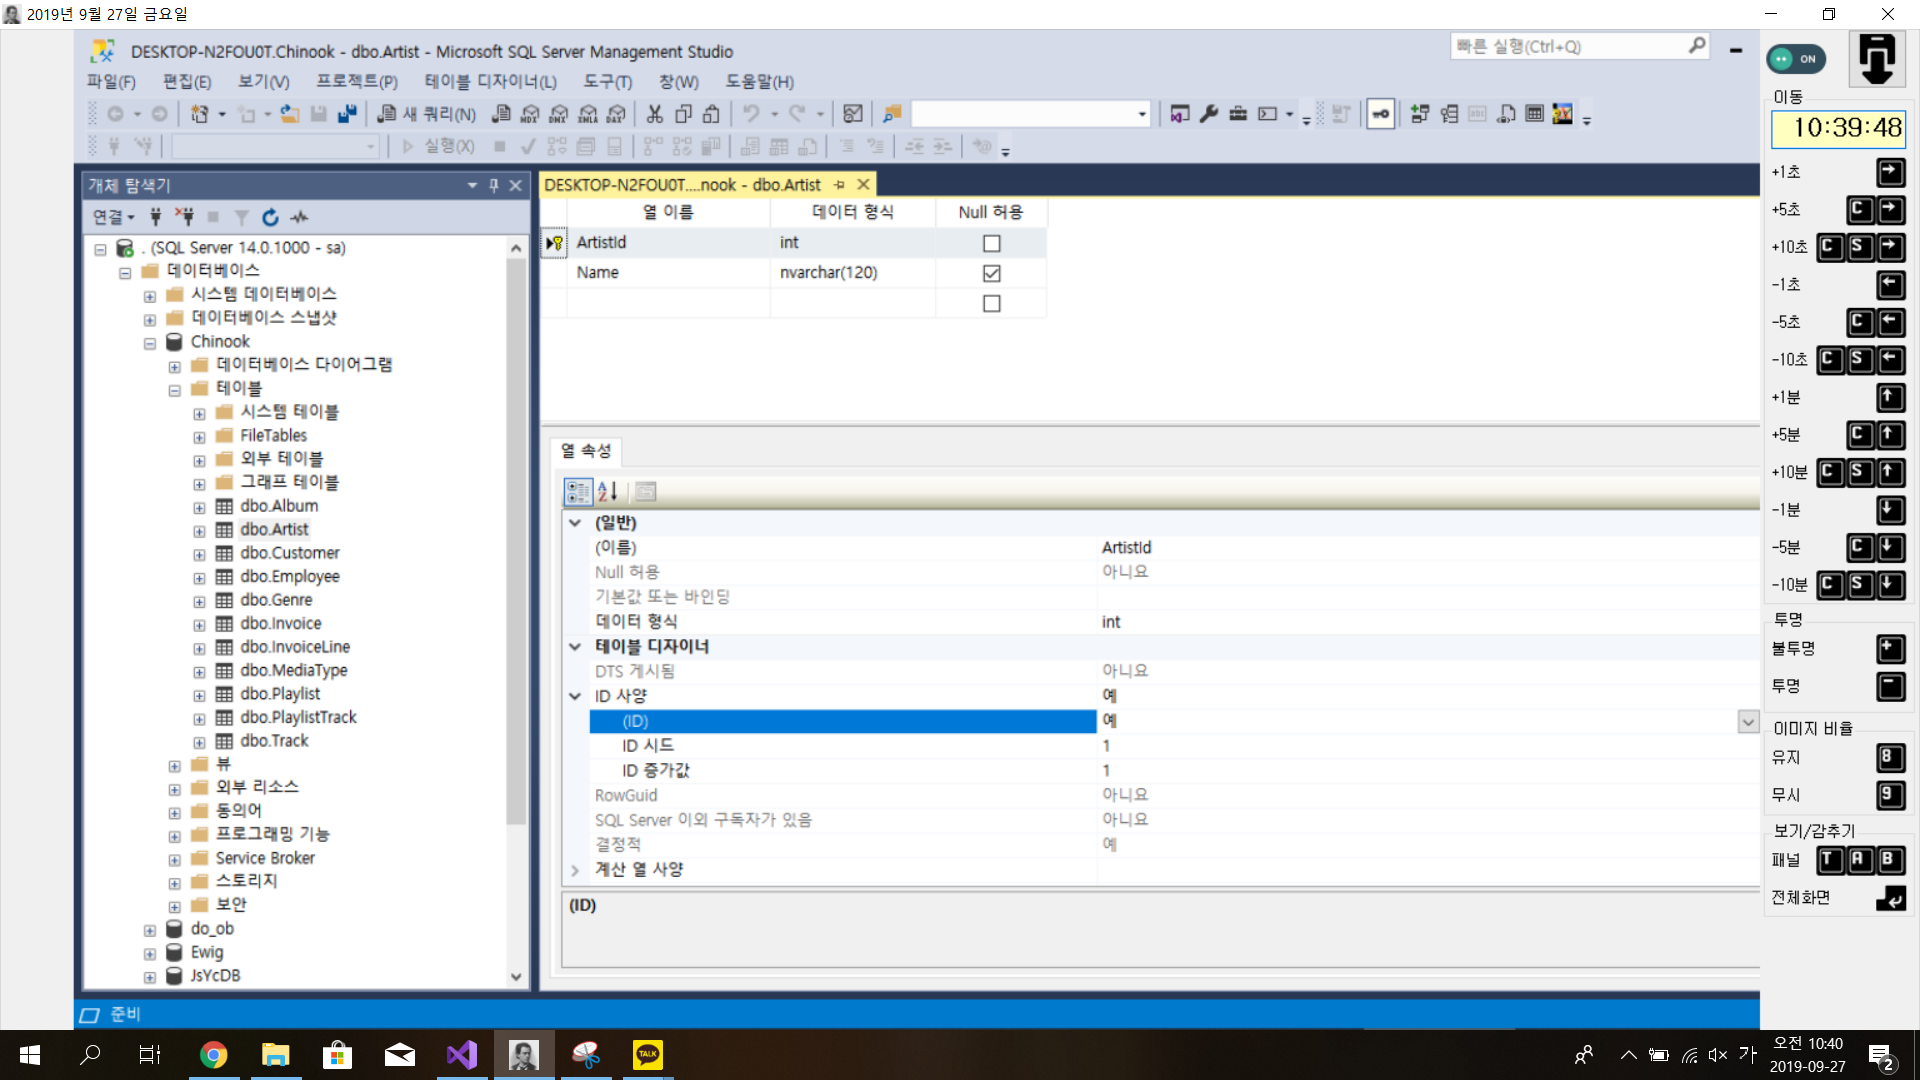Screen dimensions: 1920x1080
Task: Click the Save All toolbar icon
Action: click(347, 114)
